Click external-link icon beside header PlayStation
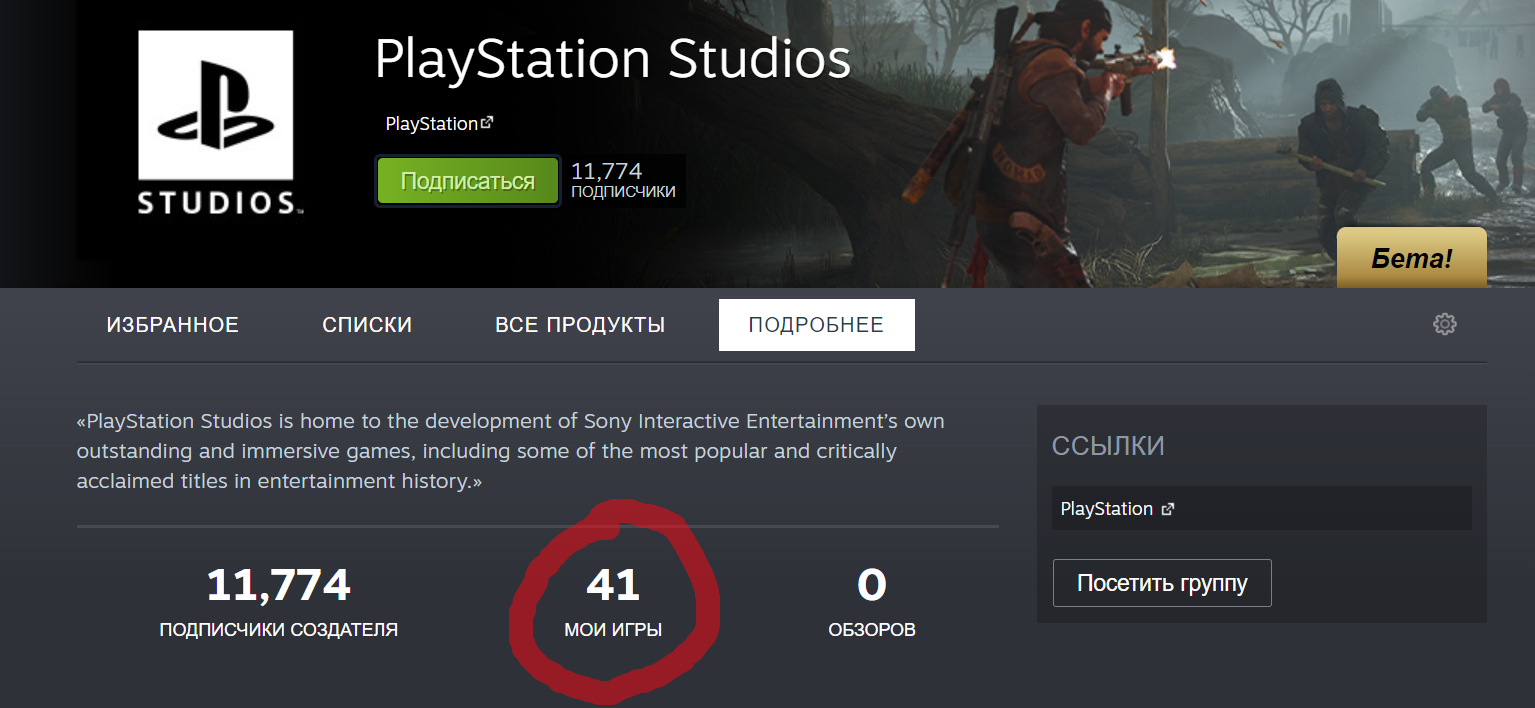 487,123
